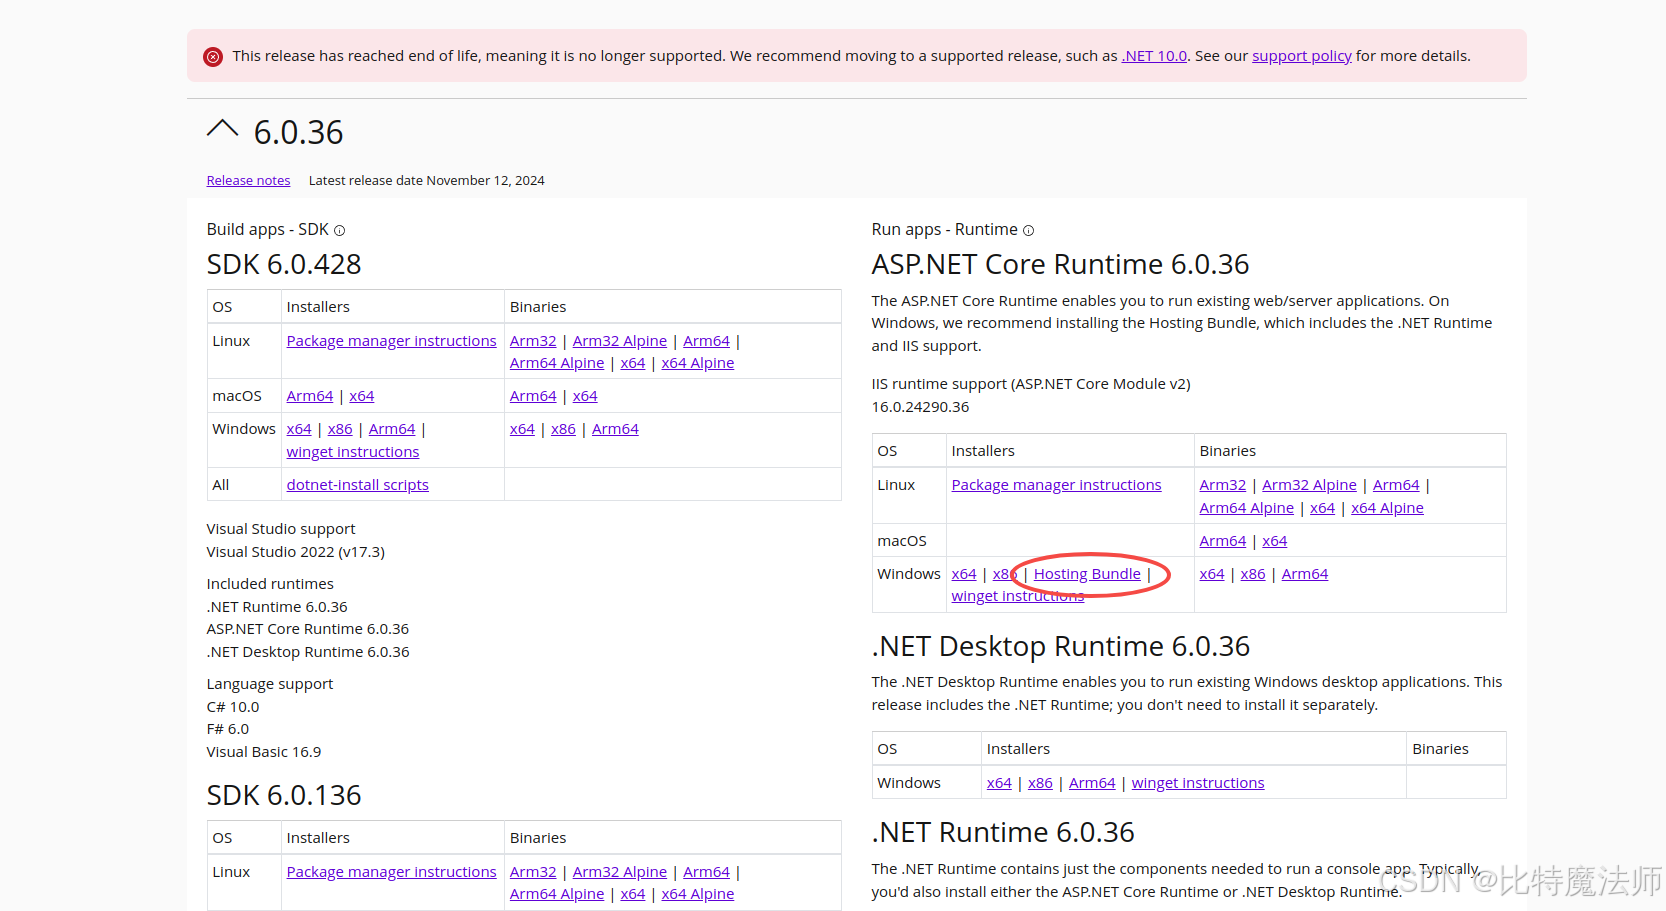Download ASP.NET Core Runtime Windows x64 installer
Viewport: 1666px width, 911px height.
(x=964, y=574)
